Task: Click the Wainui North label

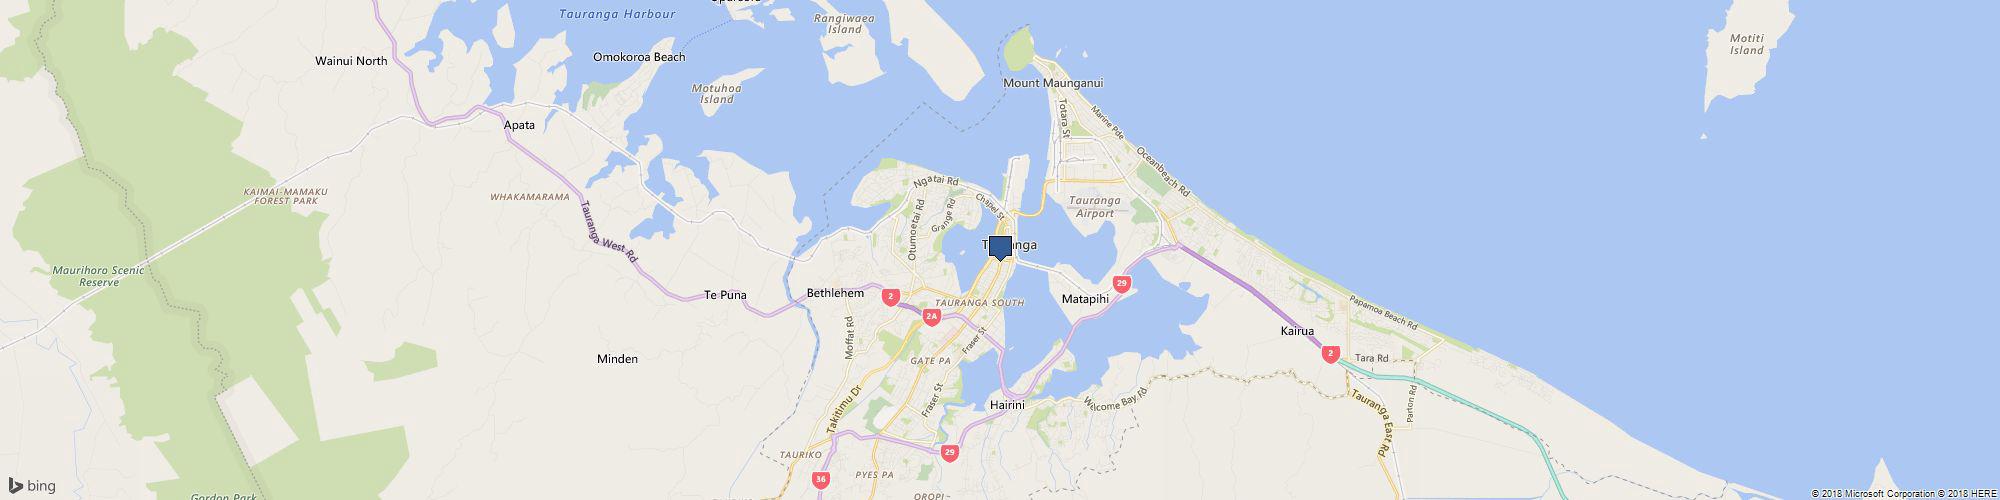Action: (351, 61)
